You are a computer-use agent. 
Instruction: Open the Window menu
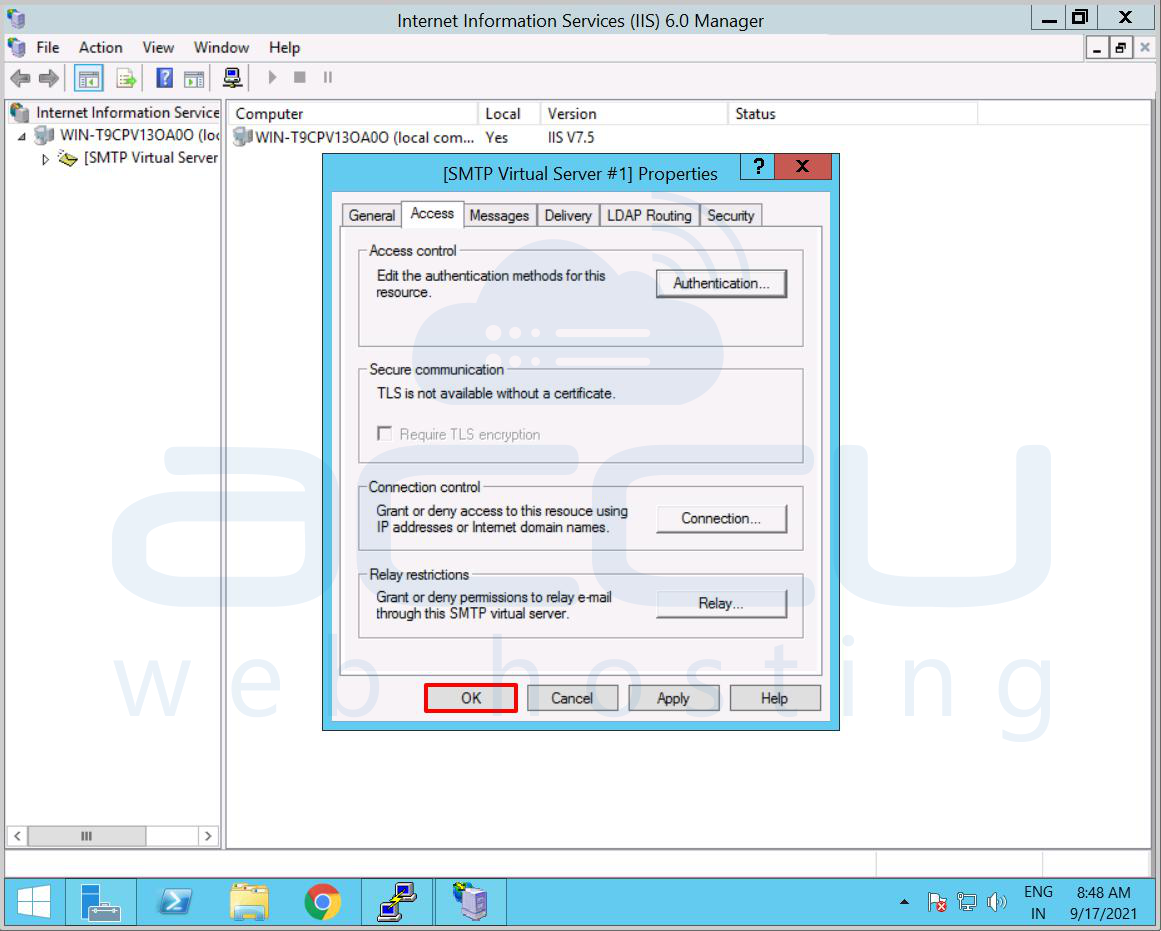point(221,47)
